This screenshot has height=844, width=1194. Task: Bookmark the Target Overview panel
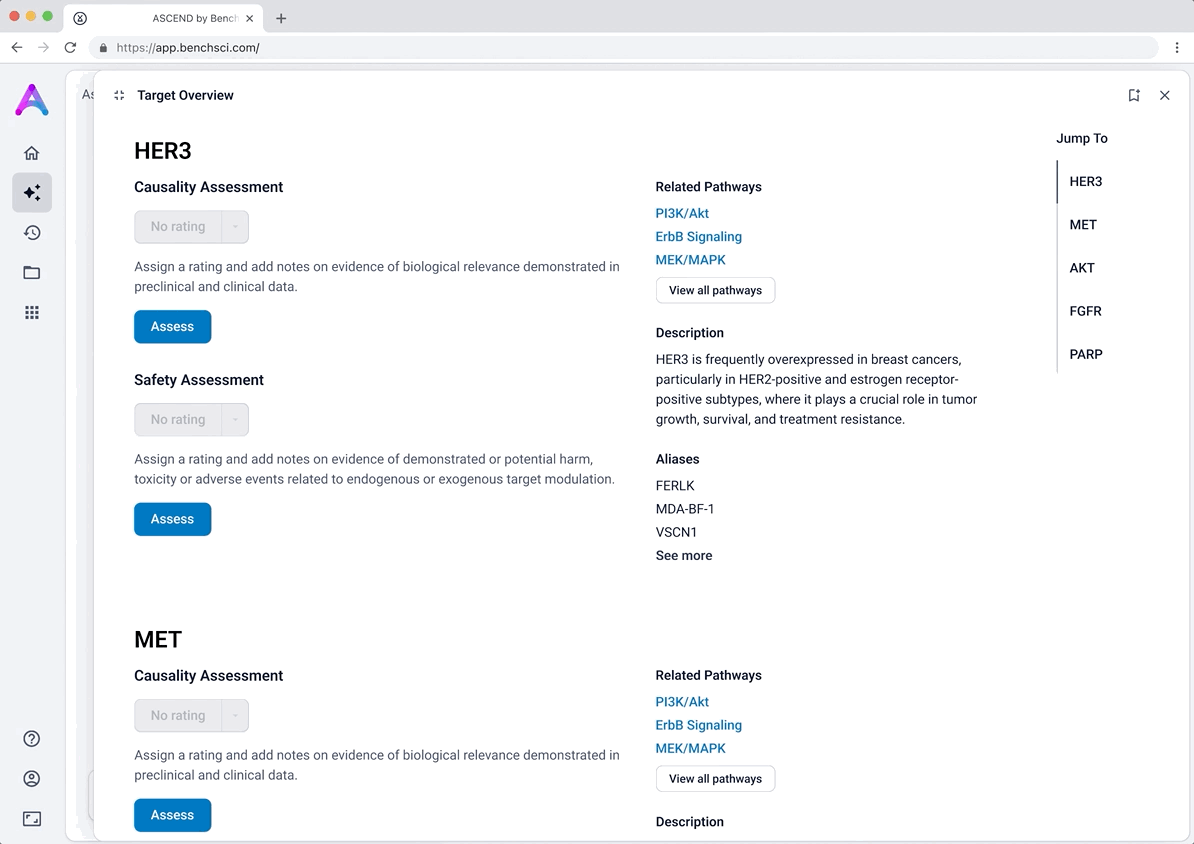point(1134,95)
